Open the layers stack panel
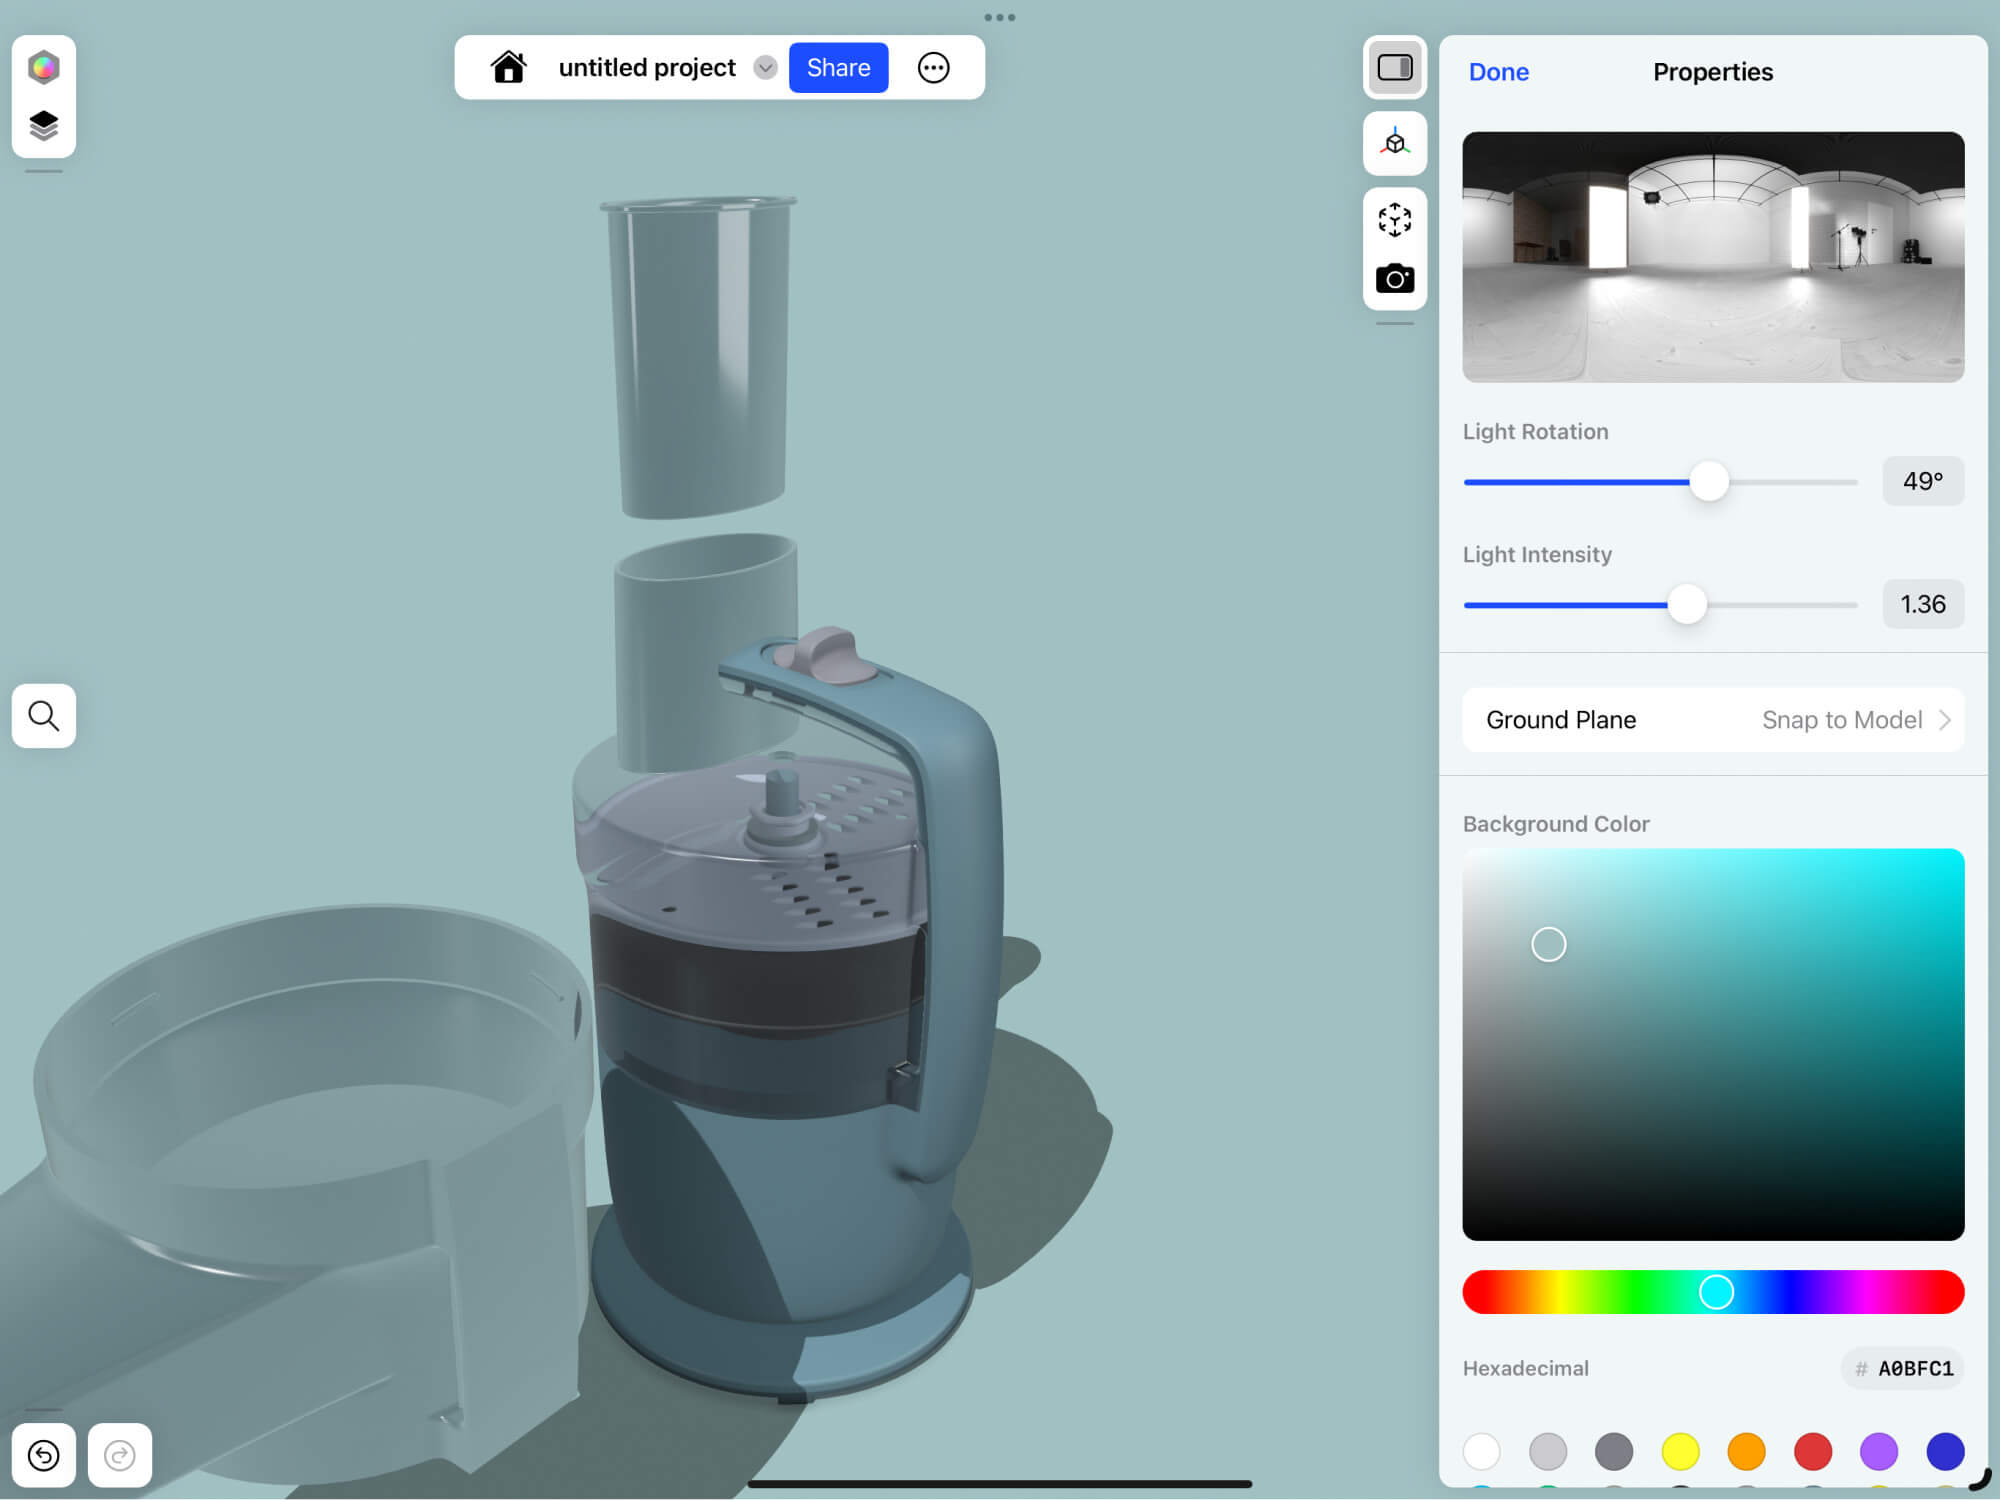This screenshot has height=1500, width=2000. click(x=43, y=126)
